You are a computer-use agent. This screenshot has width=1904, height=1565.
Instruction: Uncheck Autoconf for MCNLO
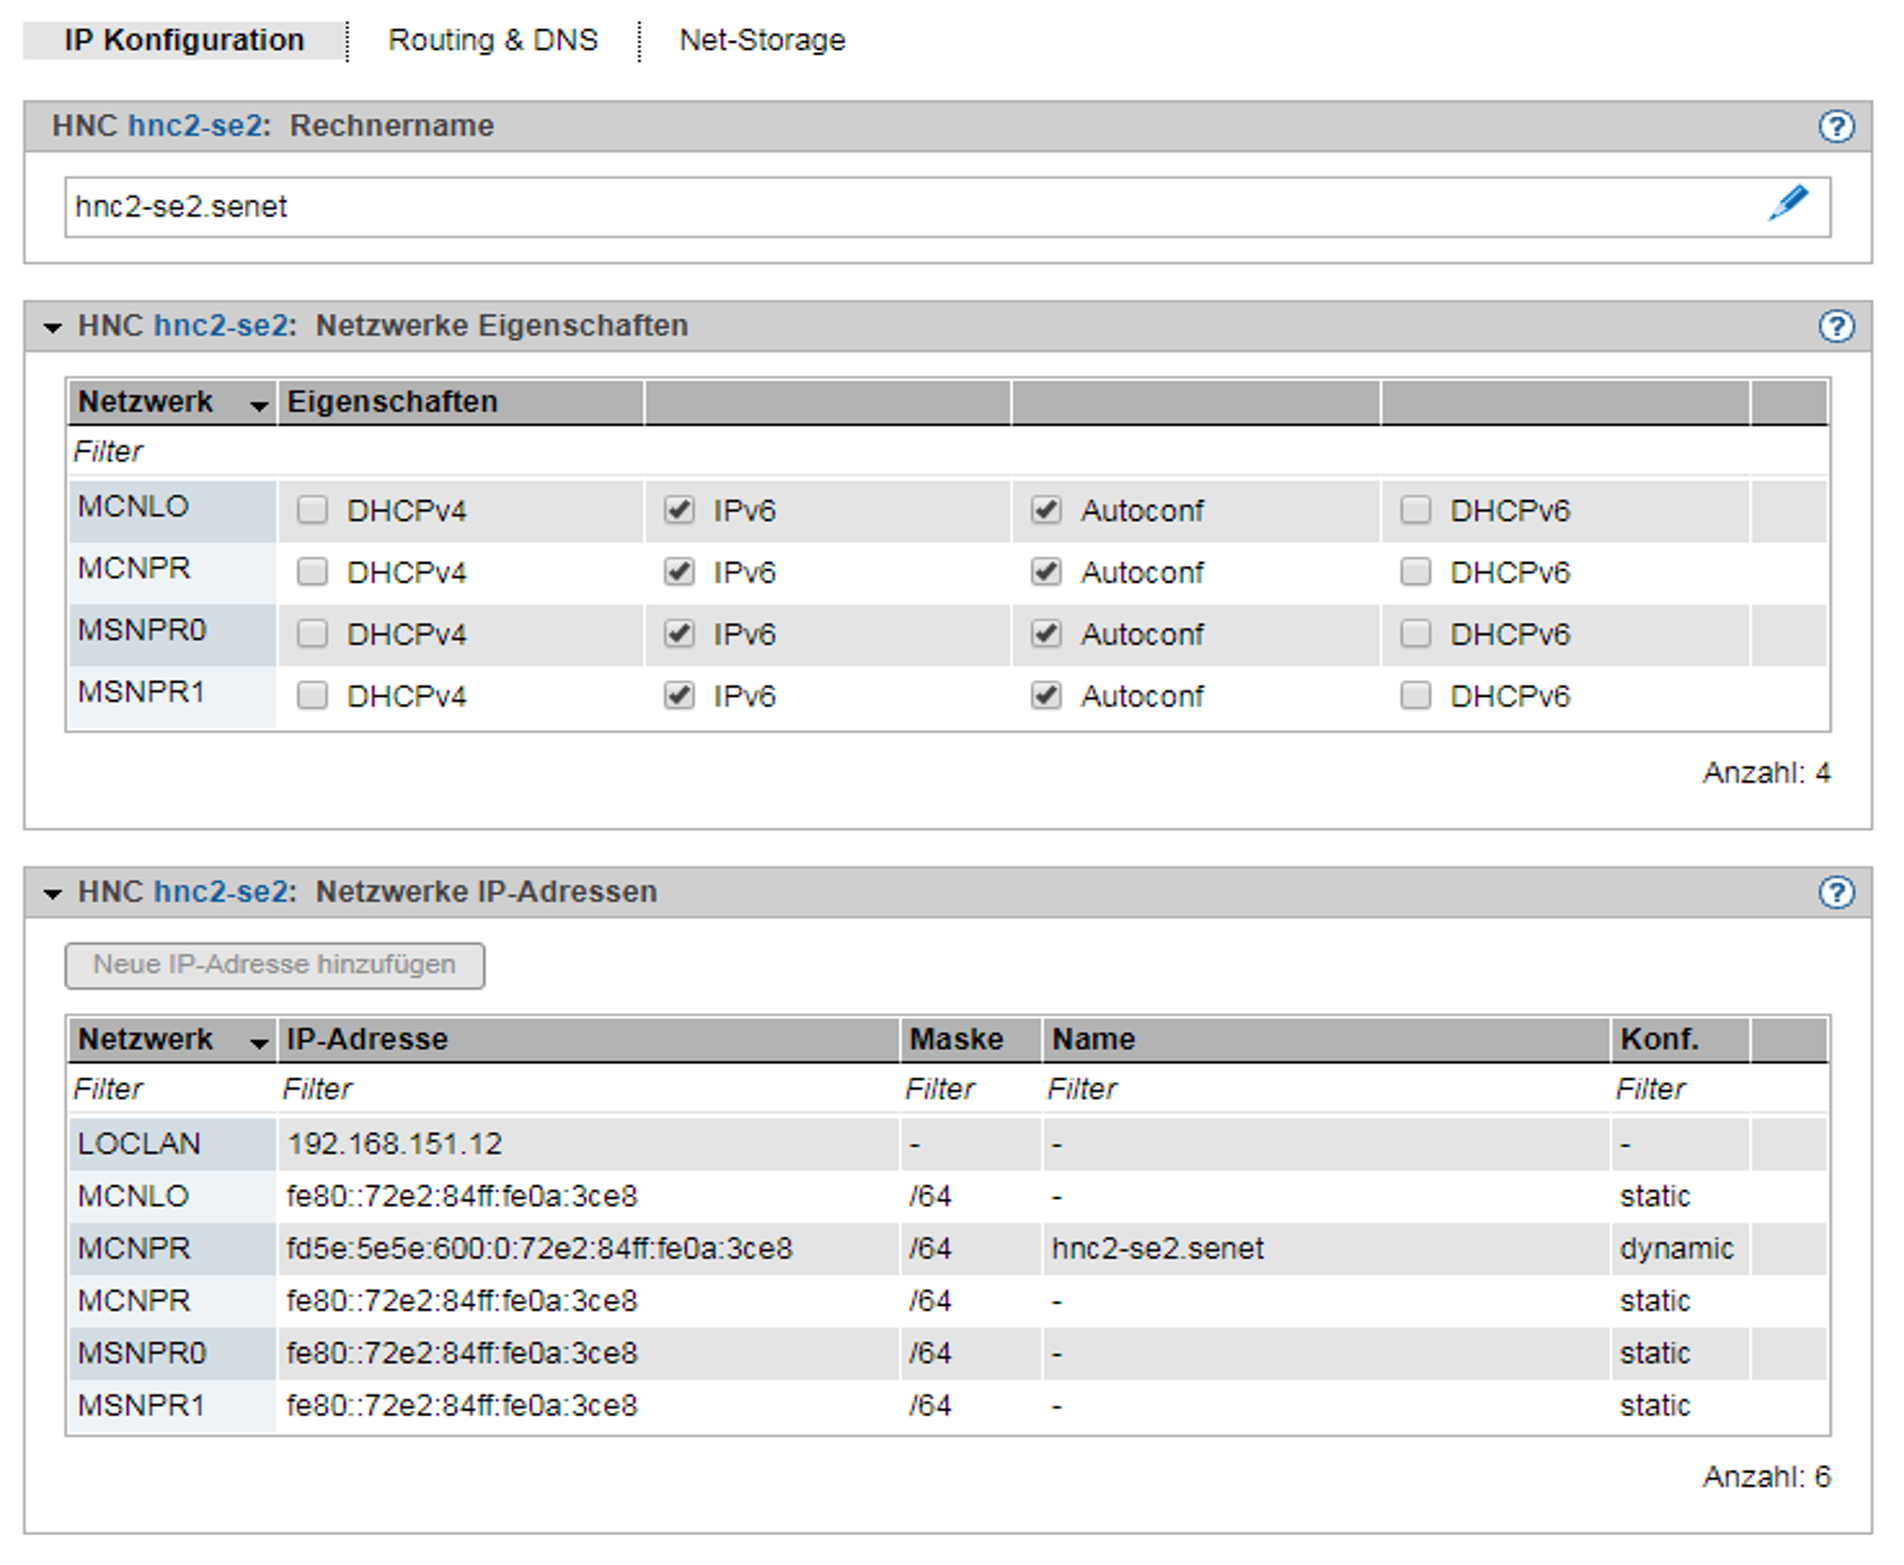(x=1046, y=510)
